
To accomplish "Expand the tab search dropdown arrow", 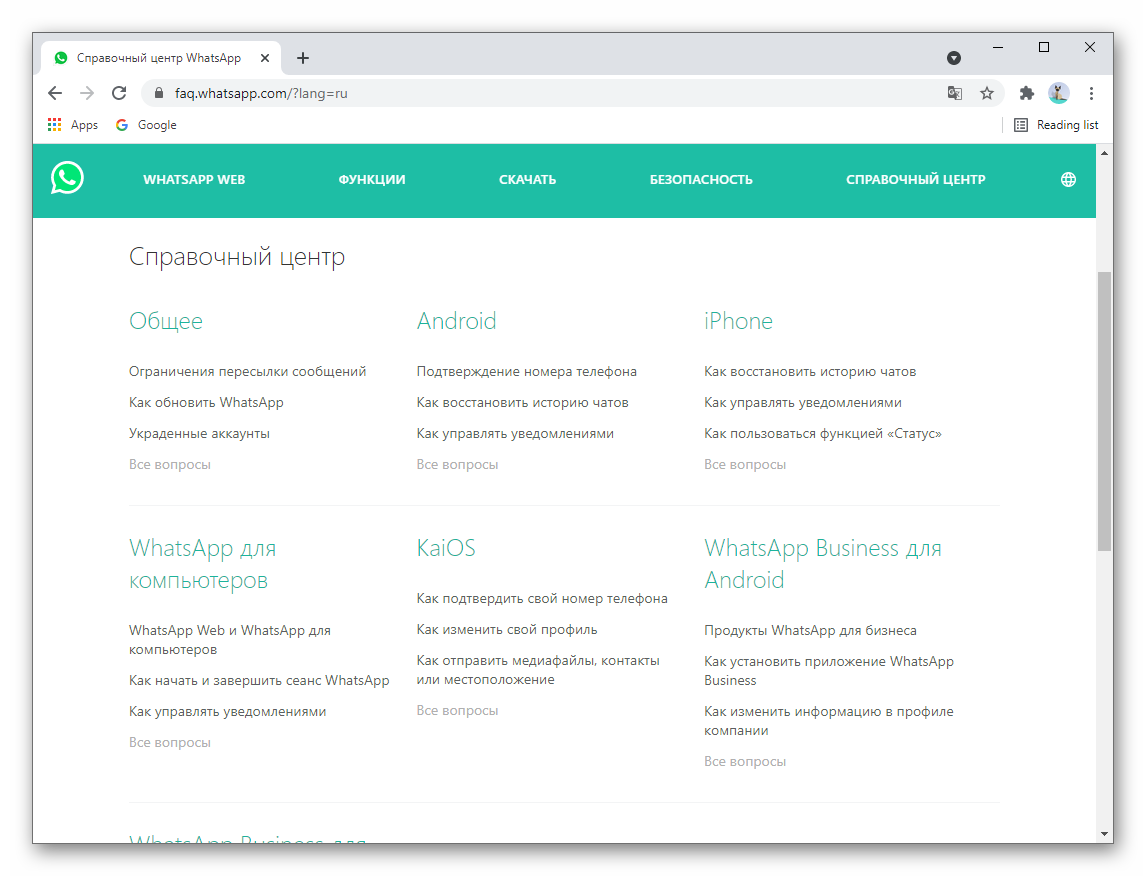I will 954,58.
